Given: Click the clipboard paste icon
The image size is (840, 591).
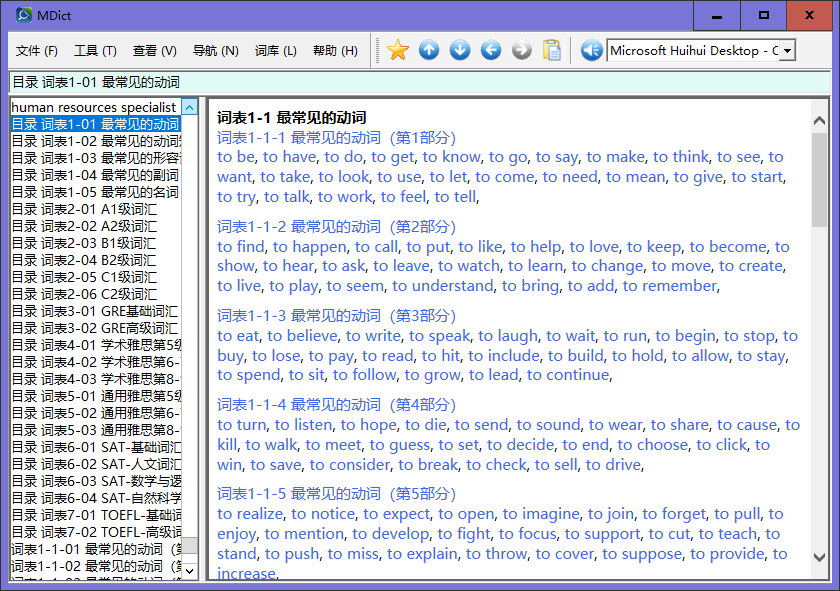Looking at the screenshot, I should [x=552, y=50].
